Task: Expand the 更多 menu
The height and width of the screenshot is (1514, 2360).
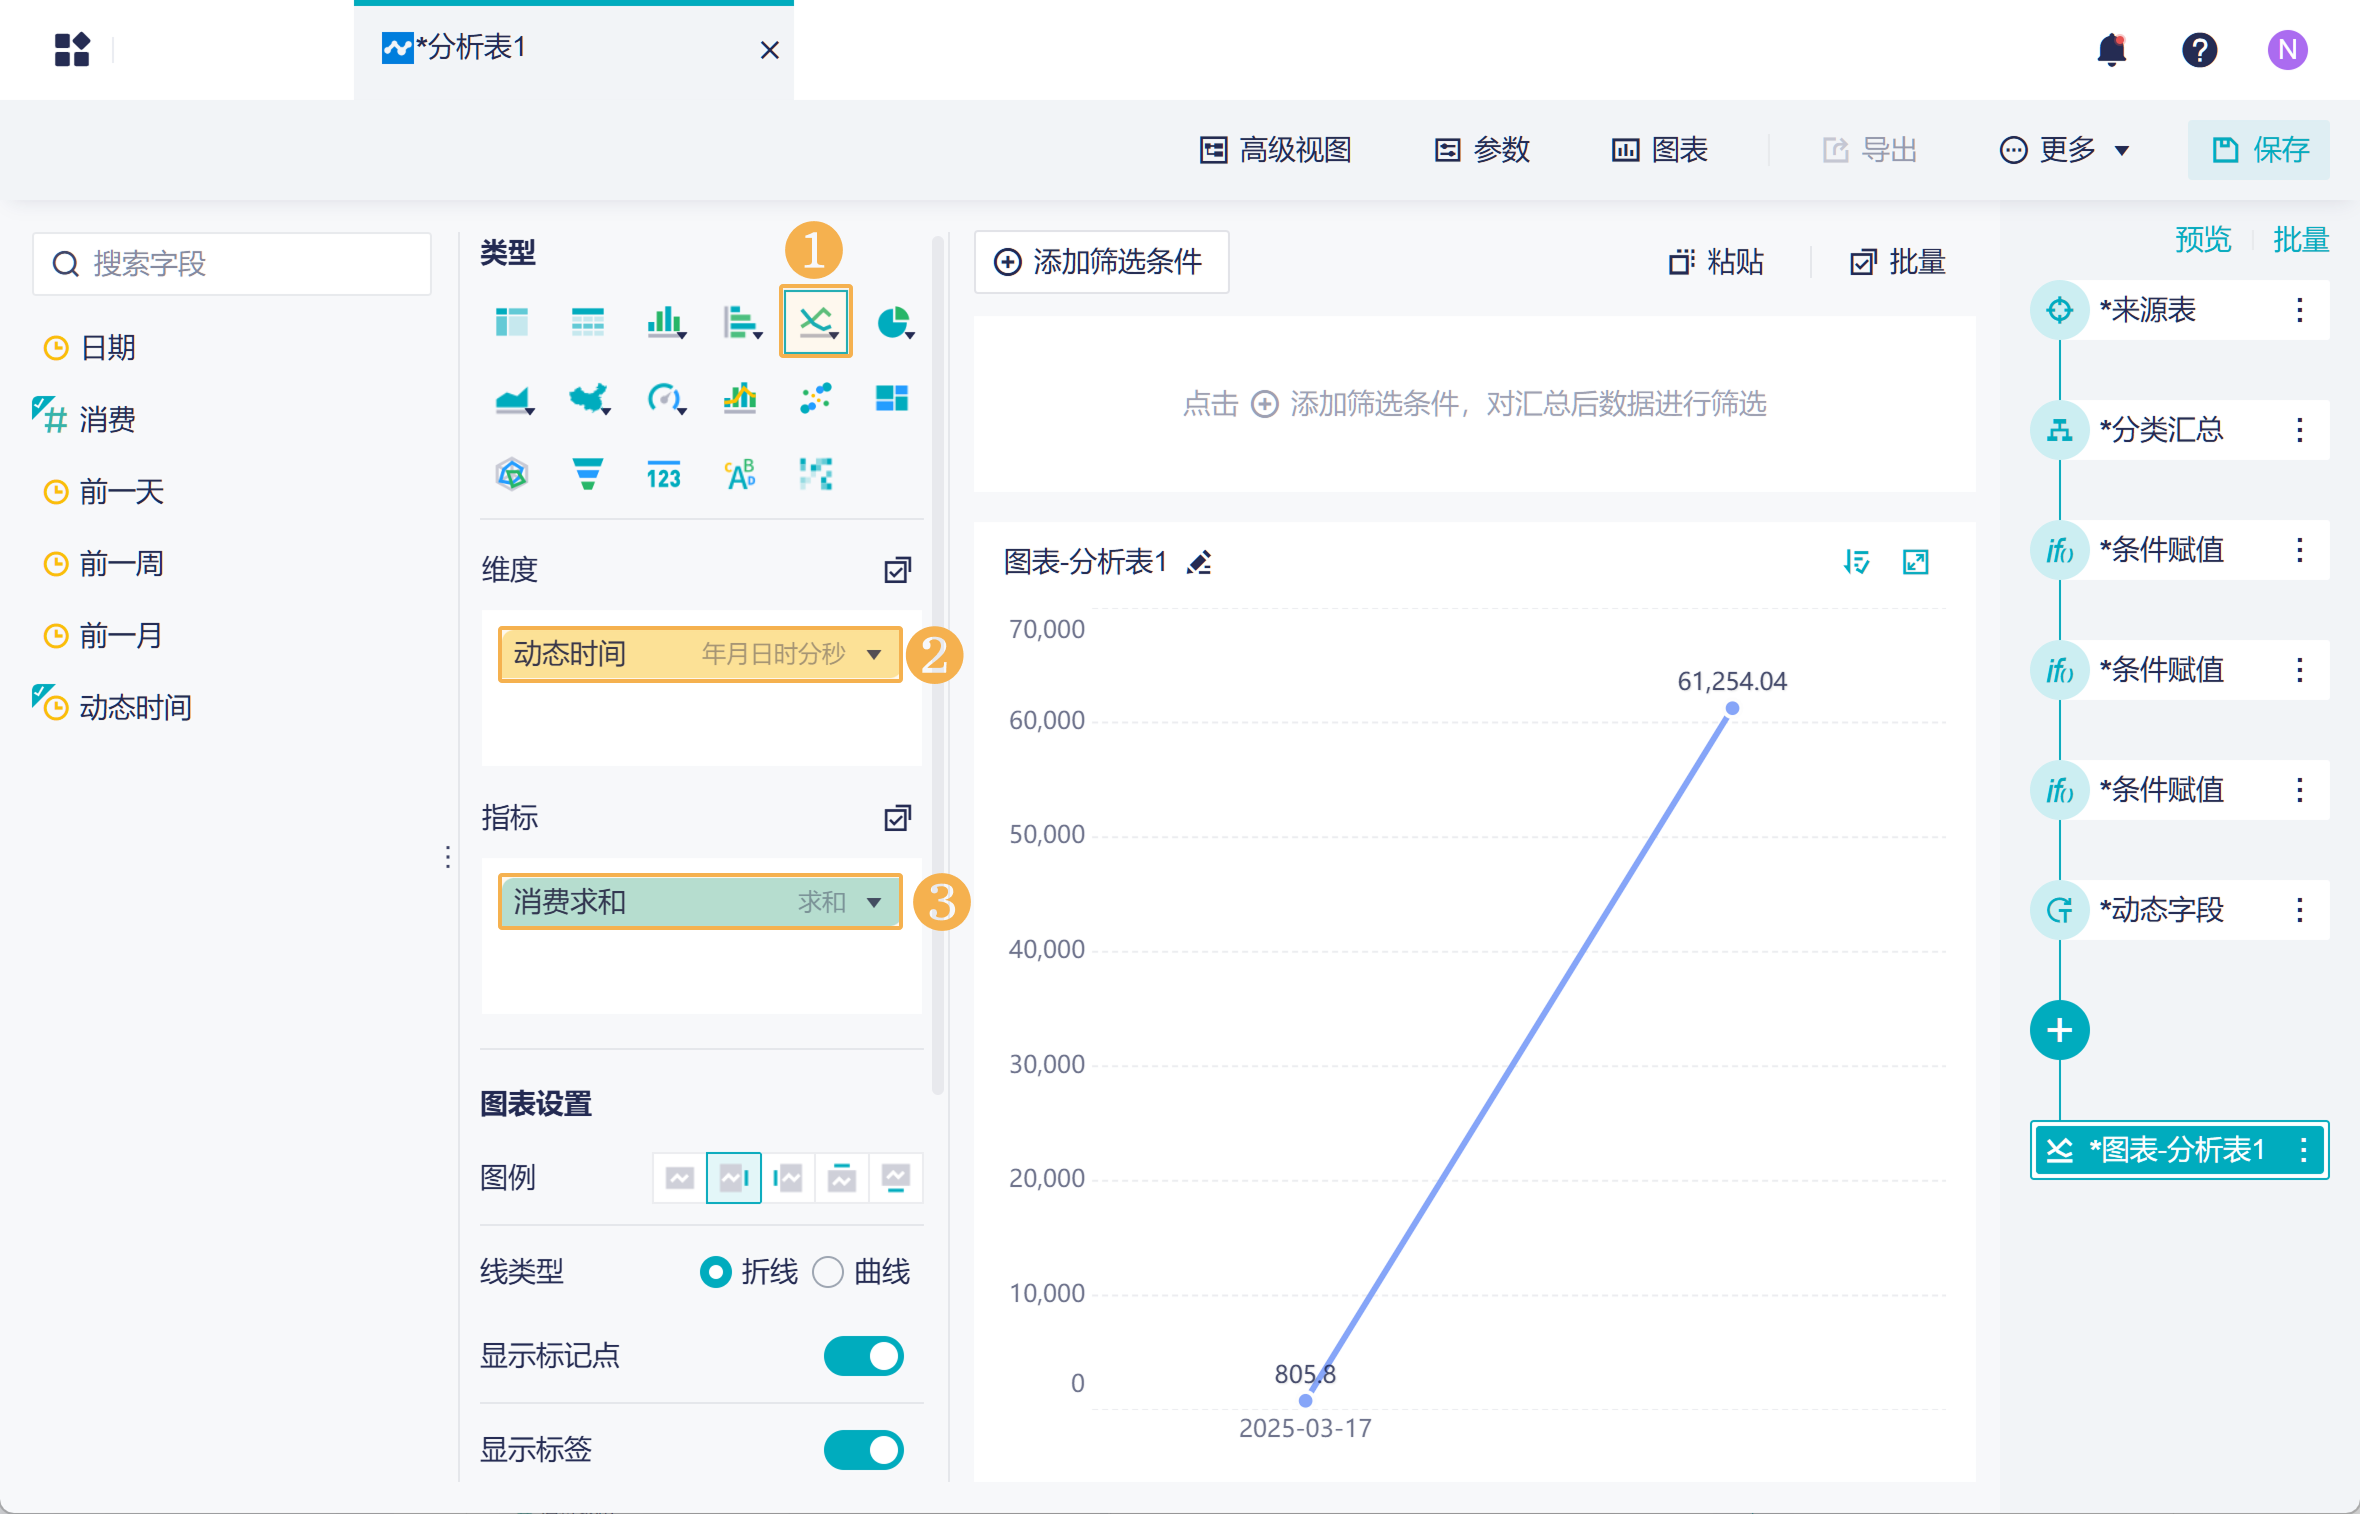Action: coord(2065,150)
